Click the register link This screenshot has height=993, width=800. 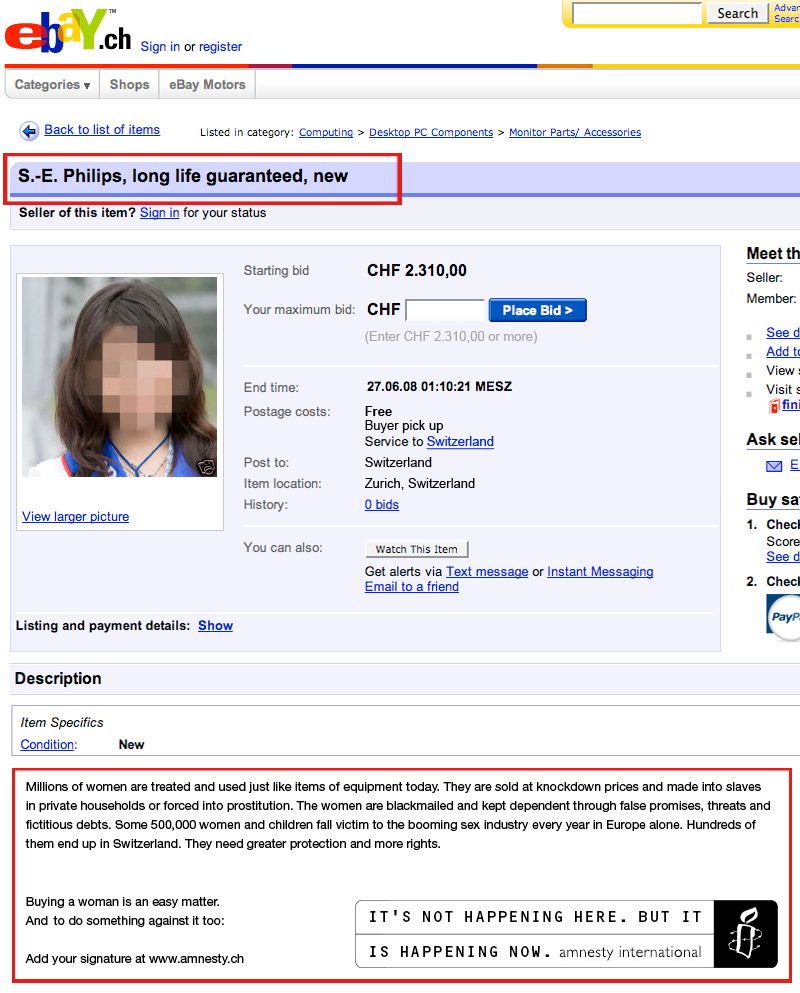(220, 46)
